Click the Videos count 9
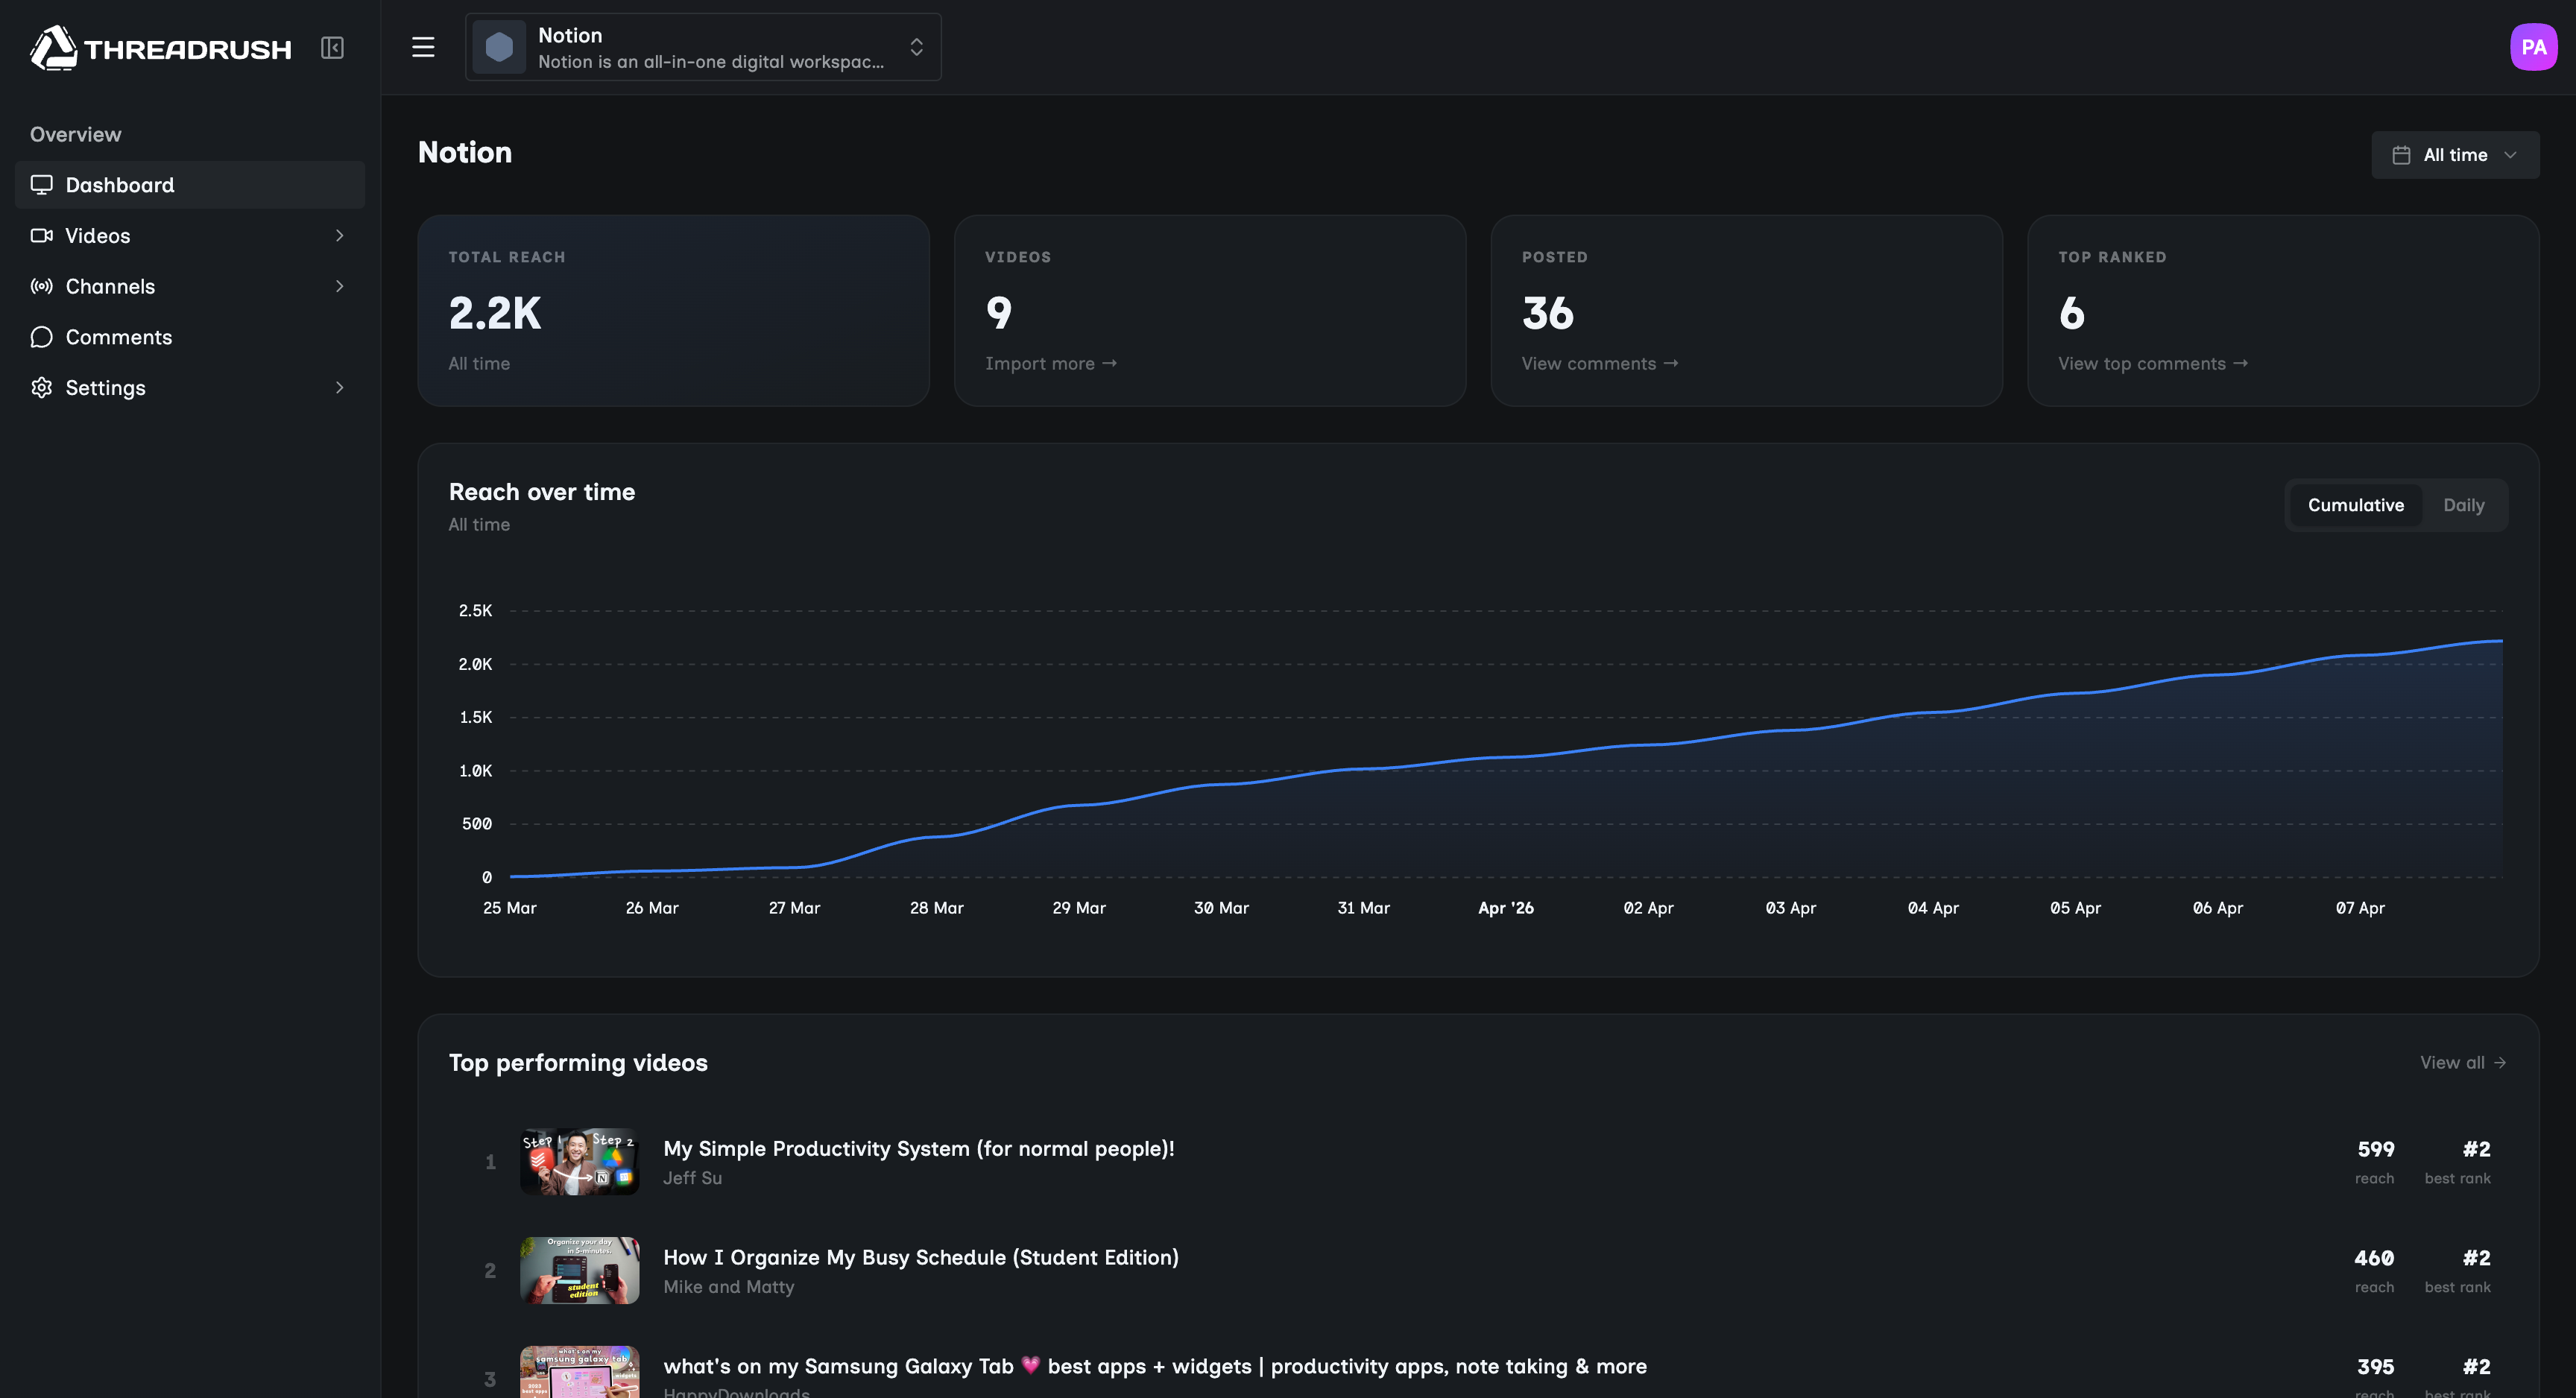Viewport: 2576px width, 1398px height. coord(998,313)
